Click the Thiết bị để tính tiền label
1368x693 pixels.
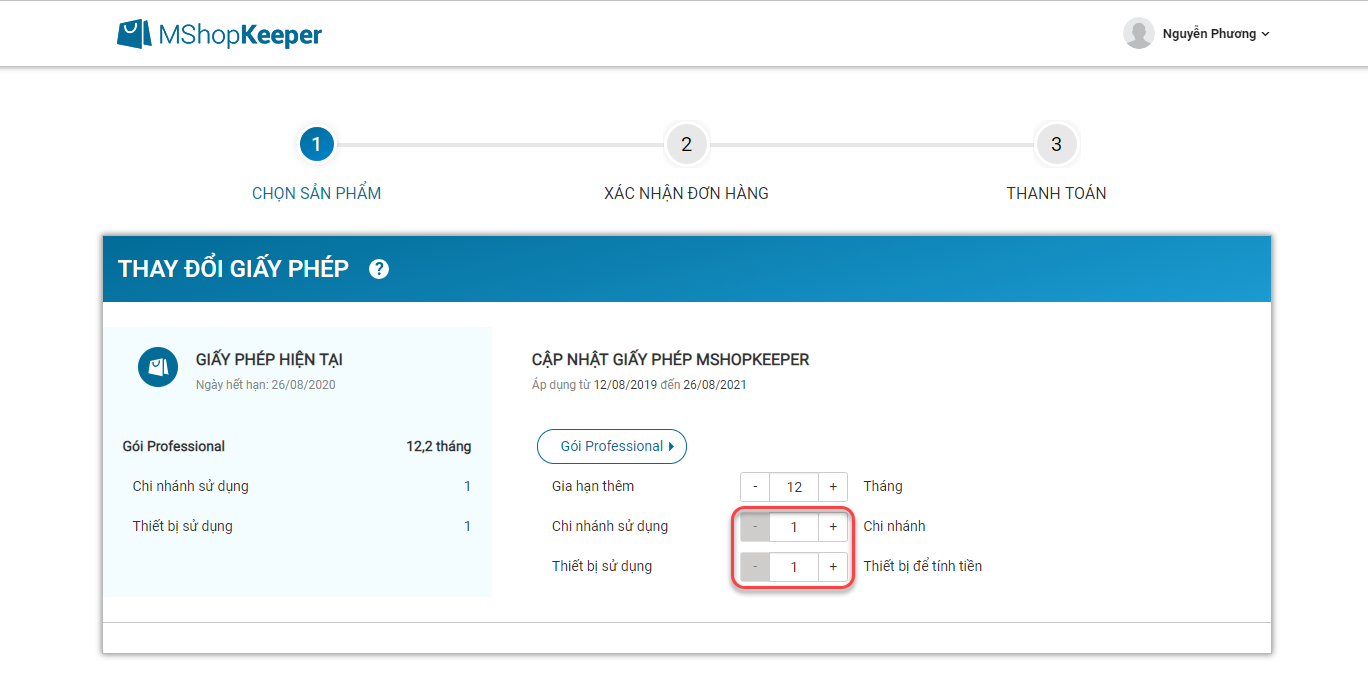coord(923,566)
